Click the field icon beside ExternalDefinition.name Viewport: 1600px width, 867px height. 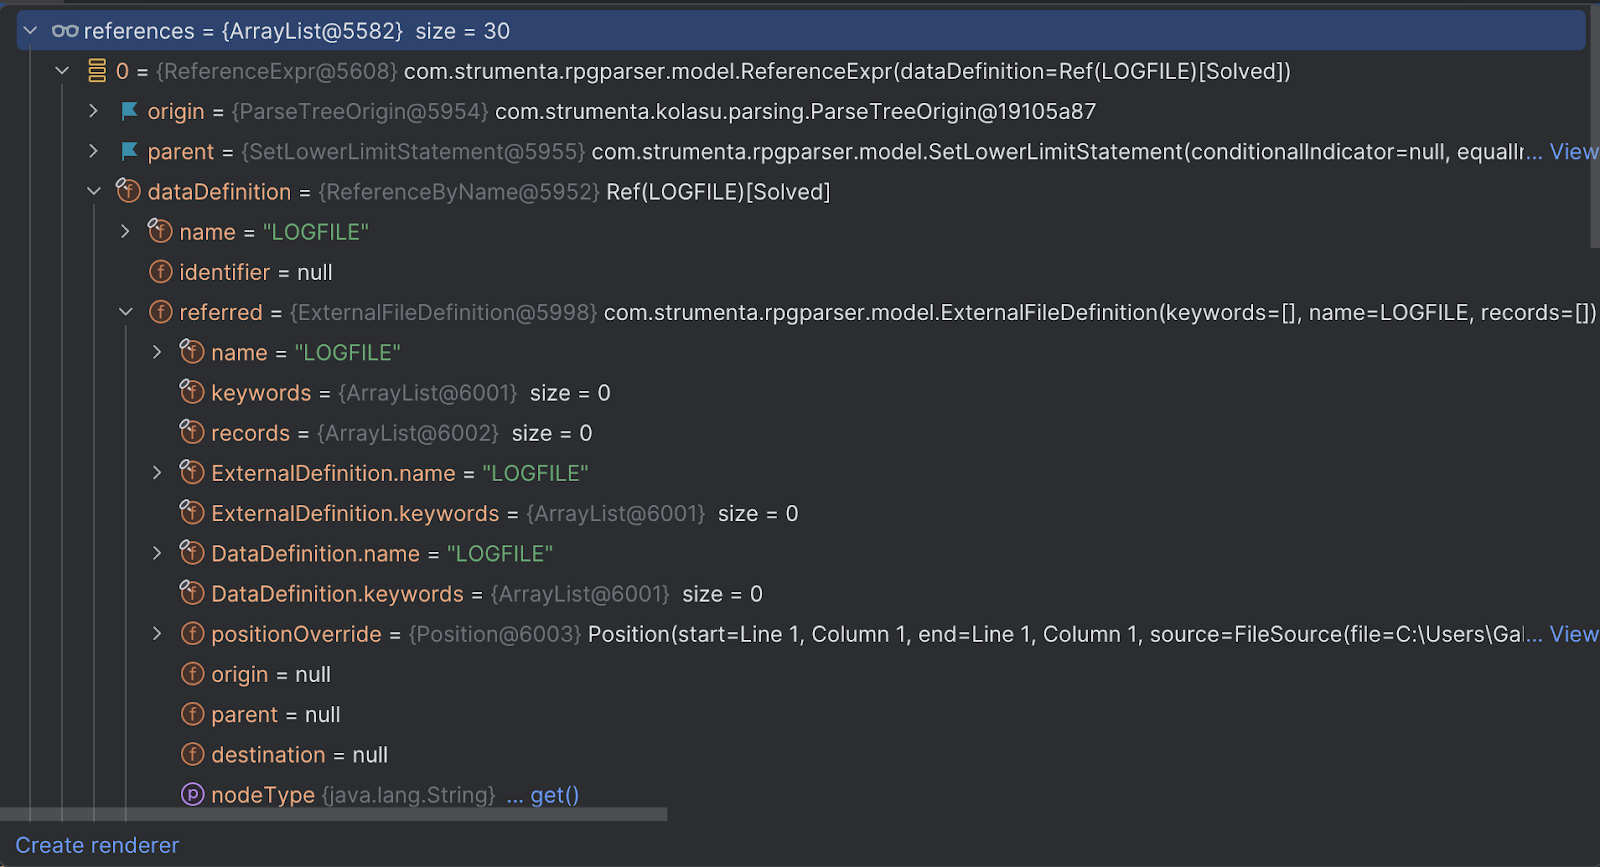pyautogui.click(x=192, y=471)
